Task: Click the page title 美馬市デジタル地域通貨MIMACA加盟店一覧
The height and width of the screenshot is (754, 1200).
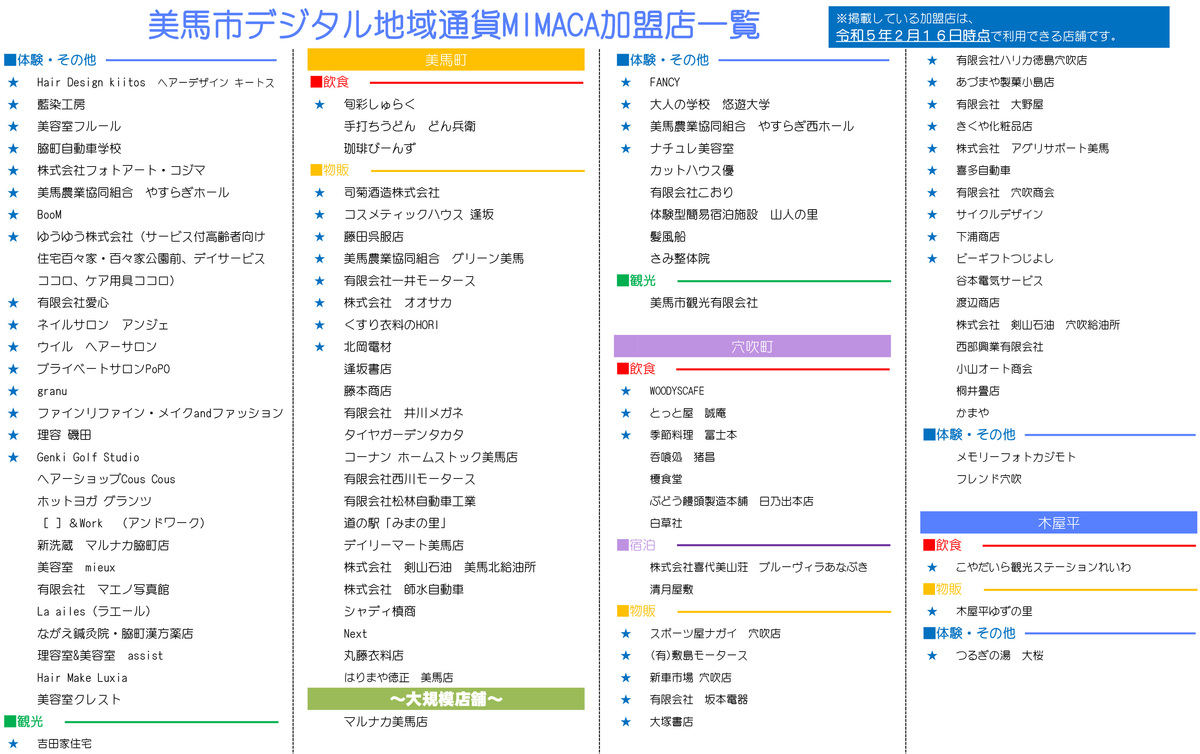Action: click(x=453, y=25)
